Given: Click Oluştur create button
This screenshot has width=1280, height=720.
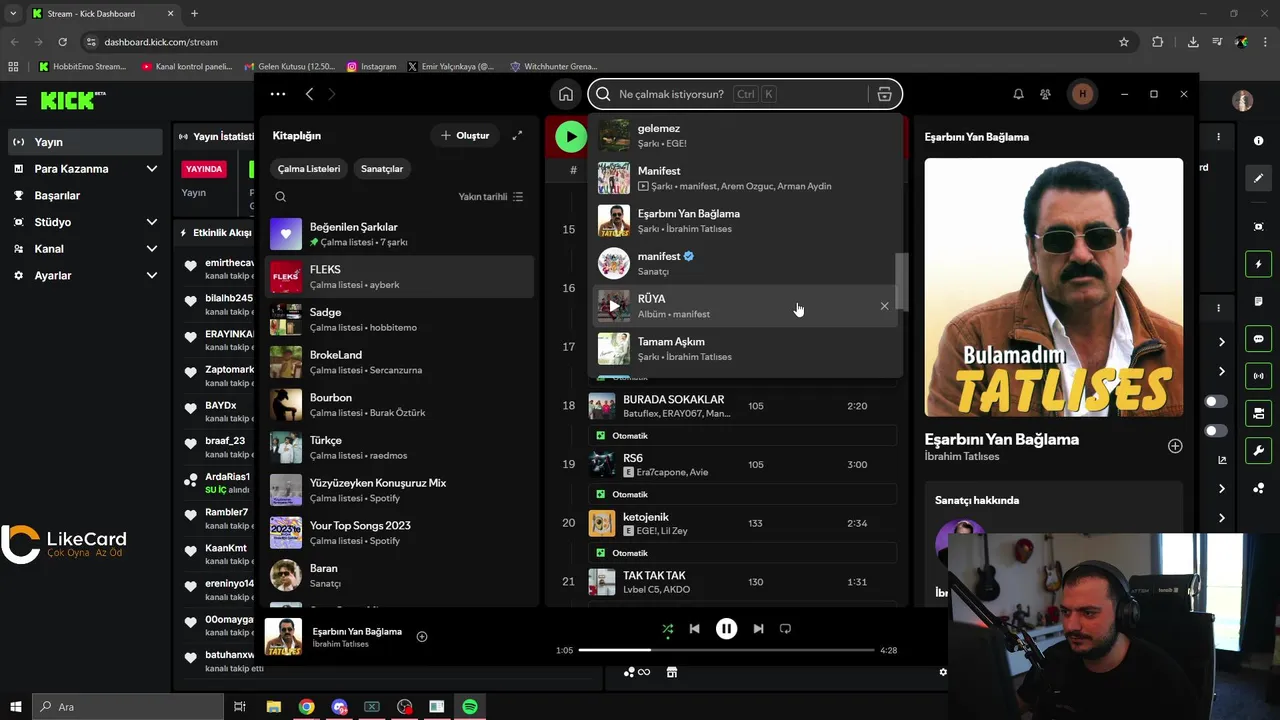Looking at the screenshot, I should (x=465, y=135).
